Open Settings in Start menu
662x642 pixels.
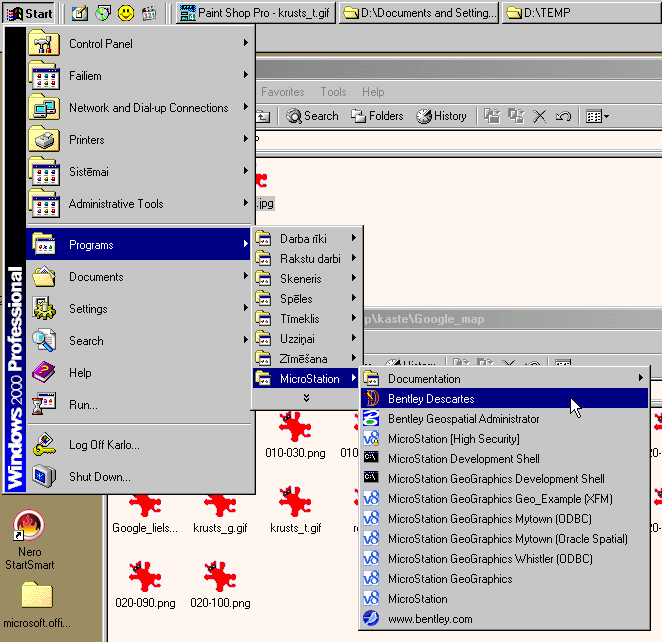pyautogui.click(x=139, y=309)
